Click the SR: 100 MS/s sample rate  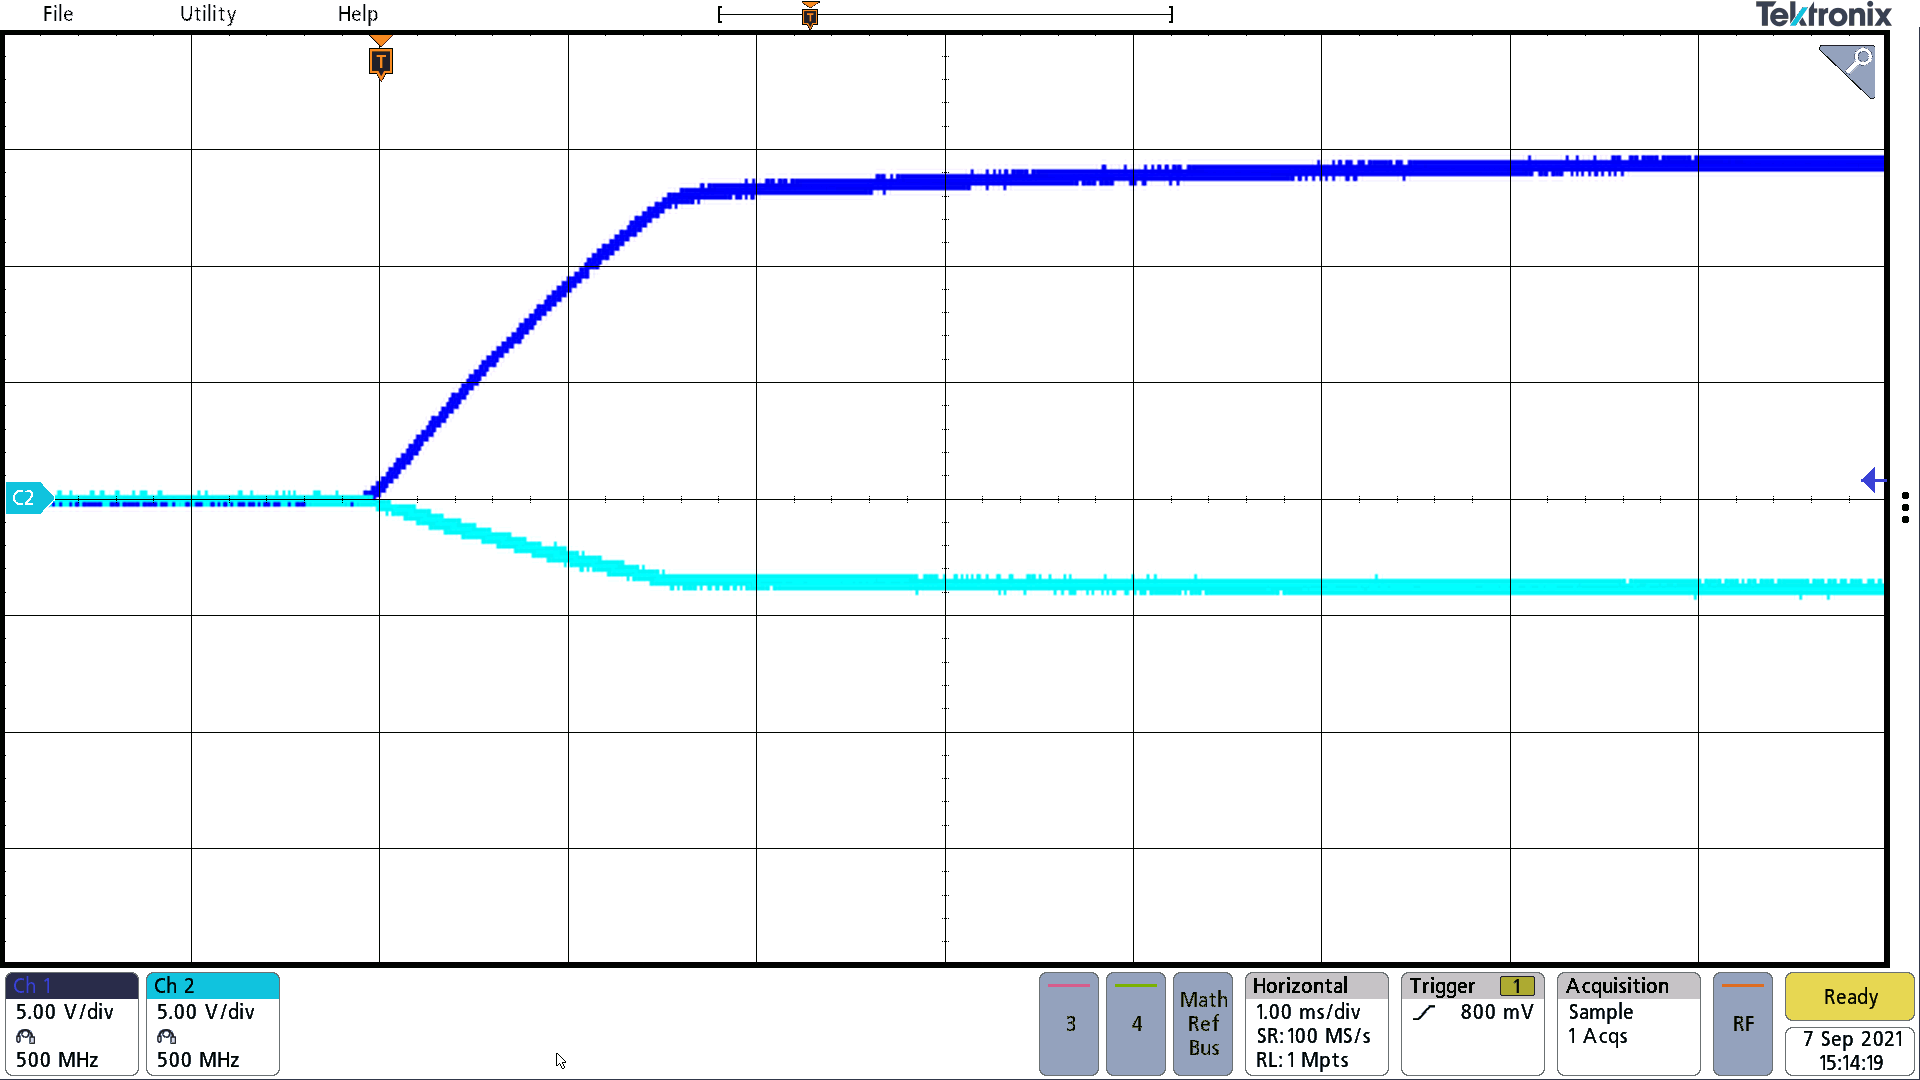point(1313,1036)
